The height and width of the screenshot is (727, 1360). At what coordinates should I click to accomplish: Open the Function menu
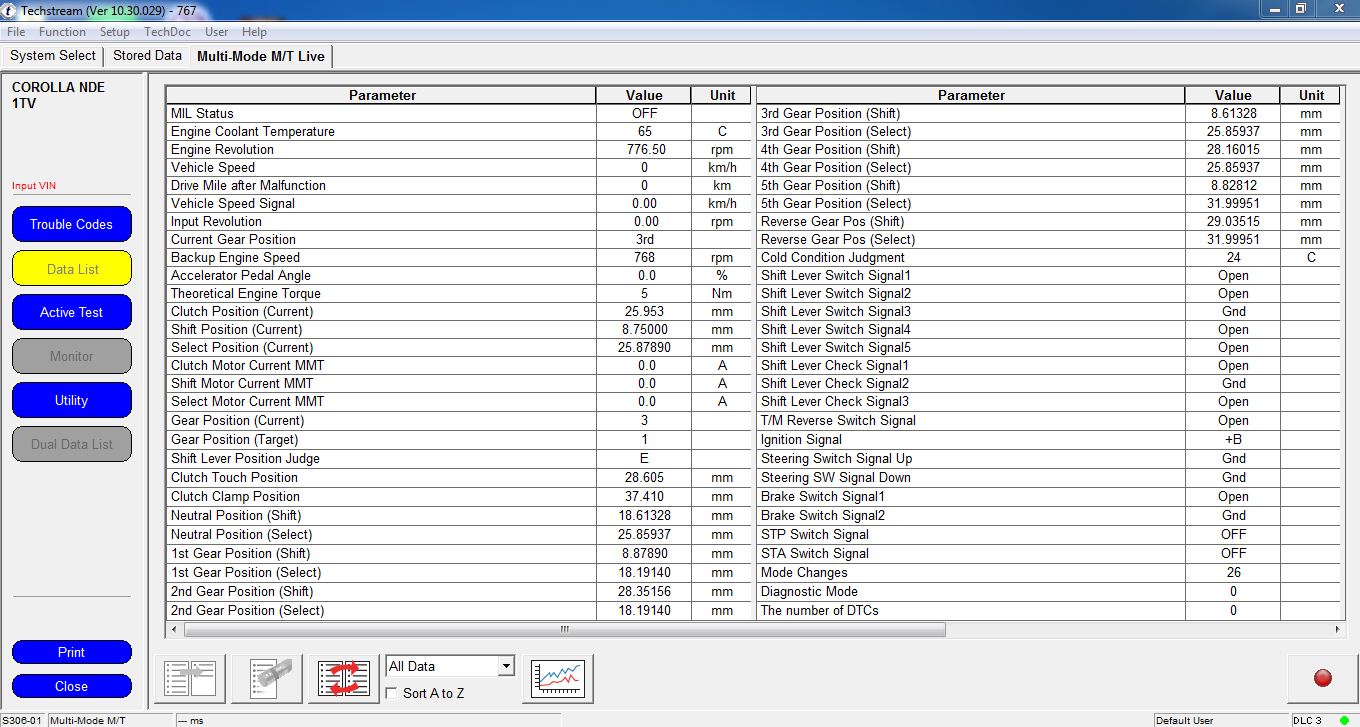point(62,32)
